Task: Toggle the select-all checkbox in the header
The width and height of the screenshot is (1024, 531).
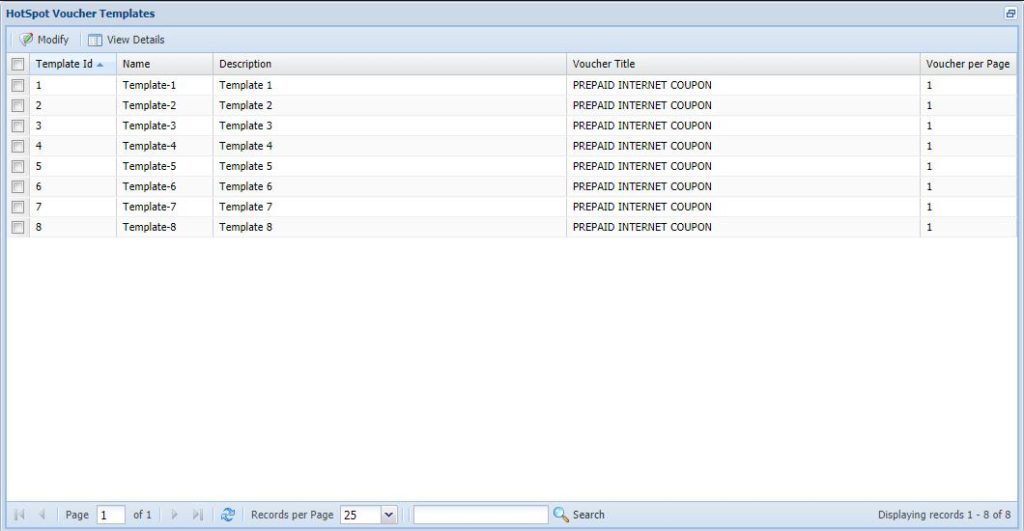Action: tap(18, 64)
